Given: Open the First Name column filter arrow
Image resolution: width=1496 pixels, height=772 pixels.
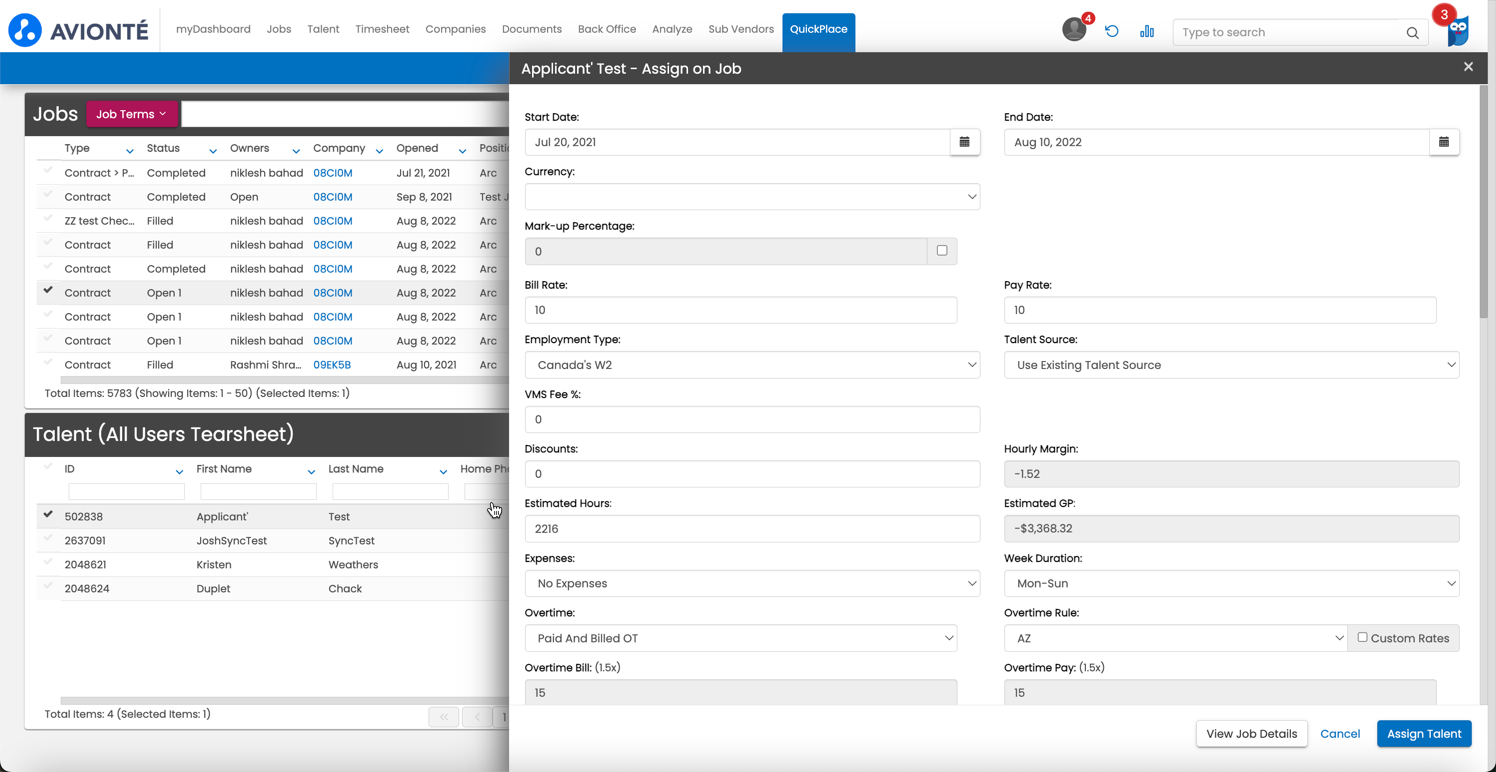Looking at the screenshot, I should point(311,472).
